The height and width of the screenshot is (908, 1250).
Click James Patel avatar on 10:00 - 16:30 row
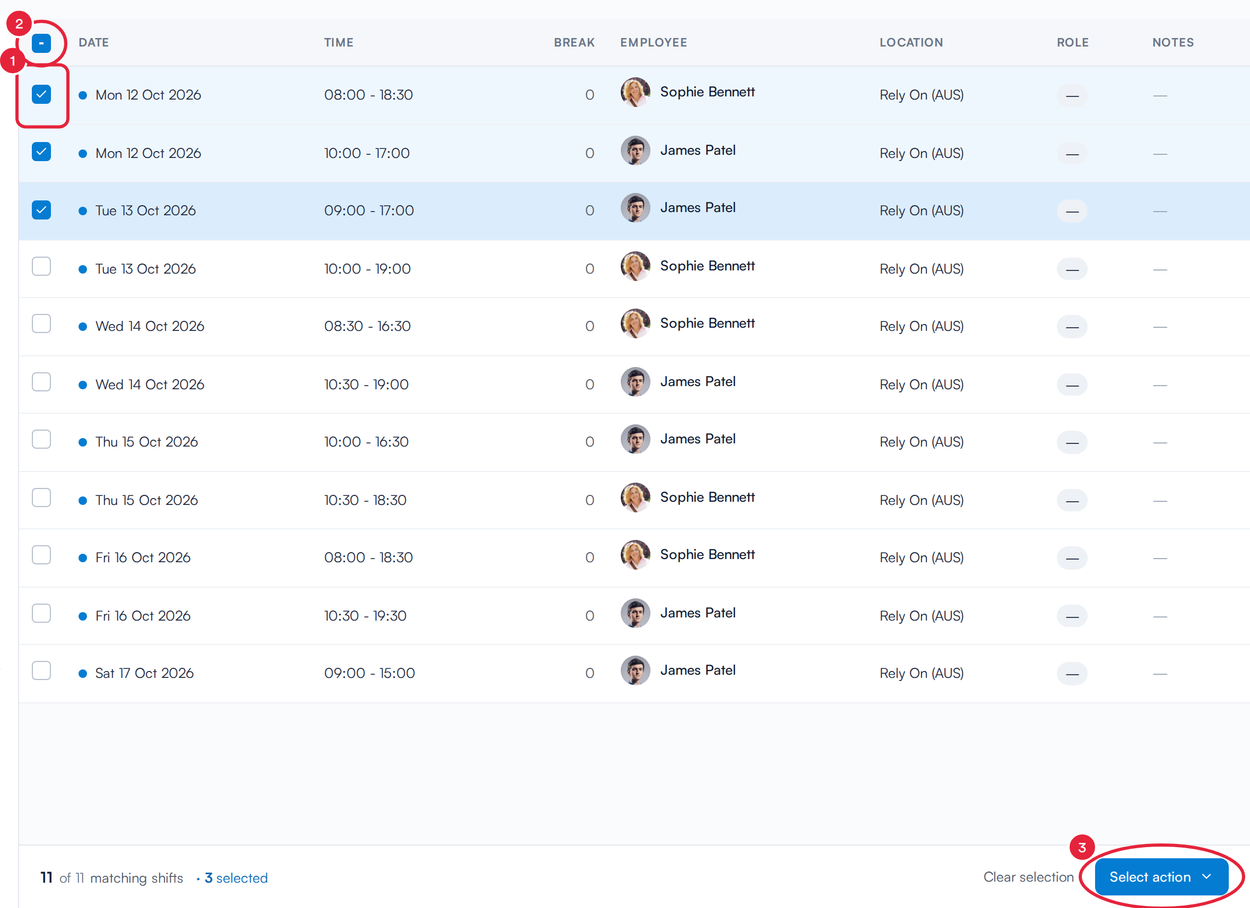(x=635, y=439)
